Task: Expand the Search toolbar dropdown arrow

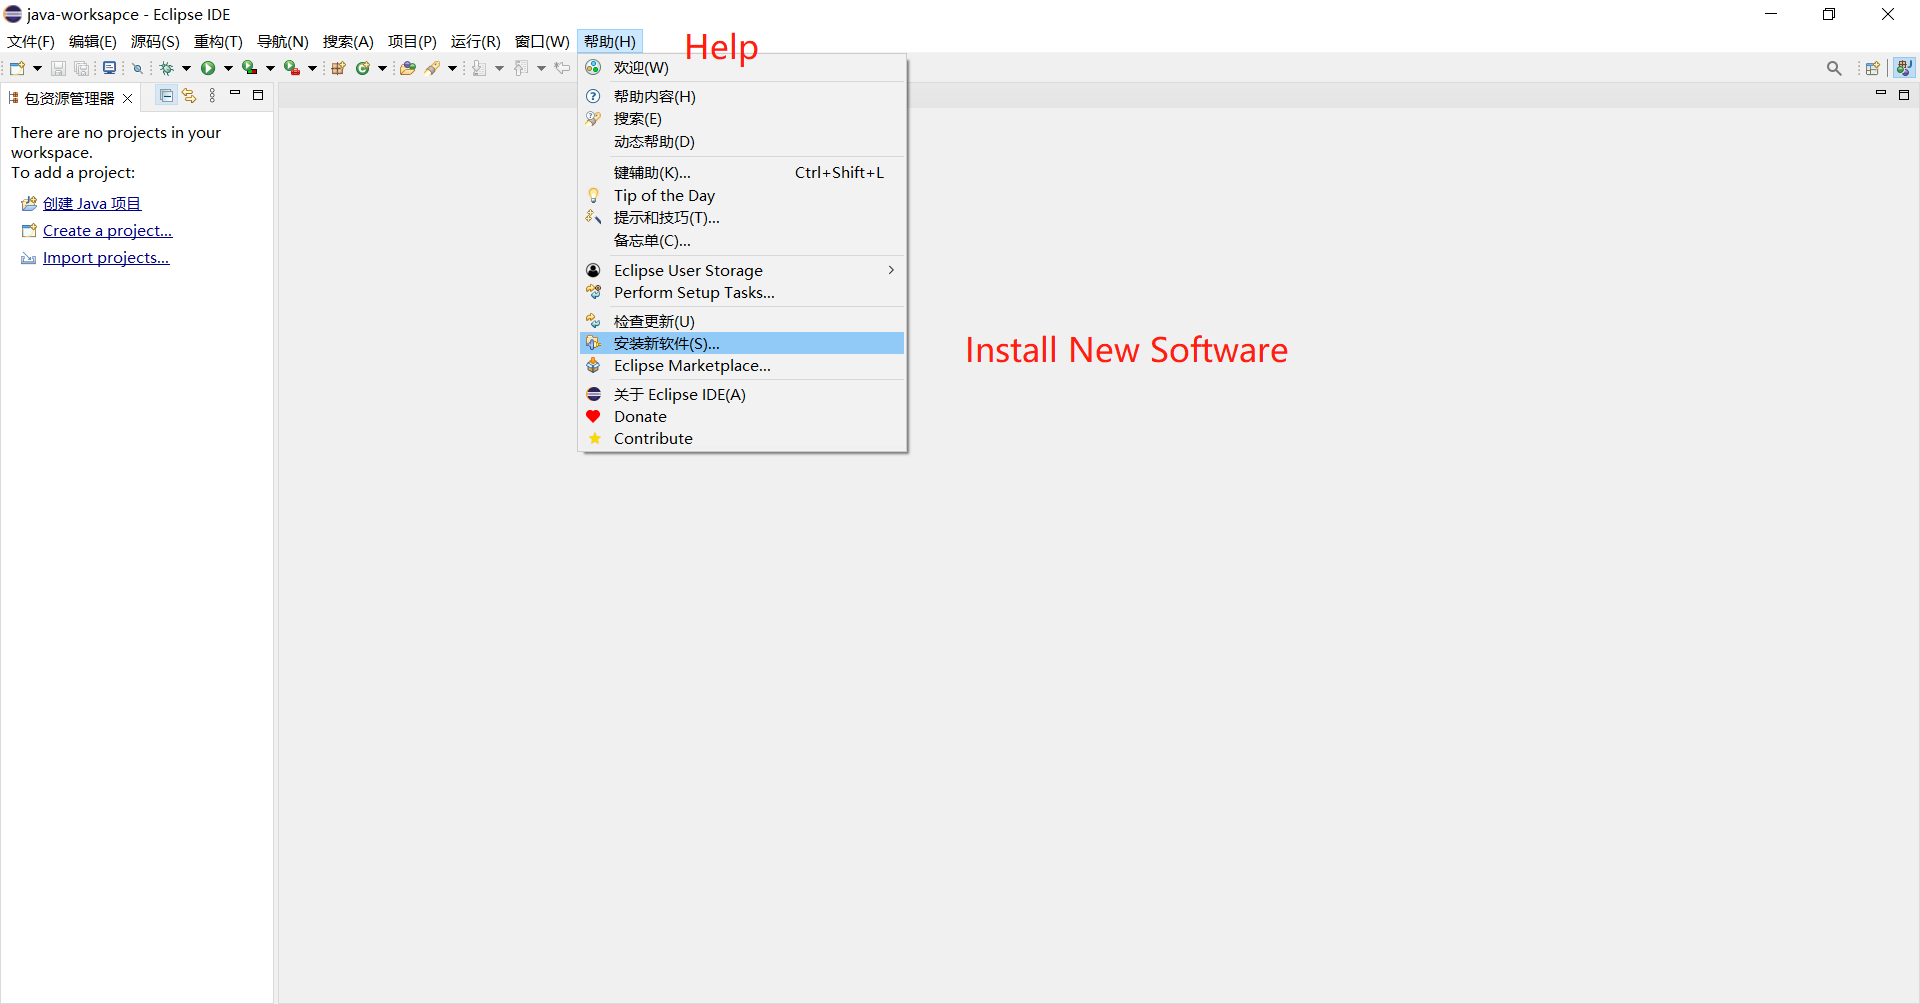Action: [x=452, y=68]
